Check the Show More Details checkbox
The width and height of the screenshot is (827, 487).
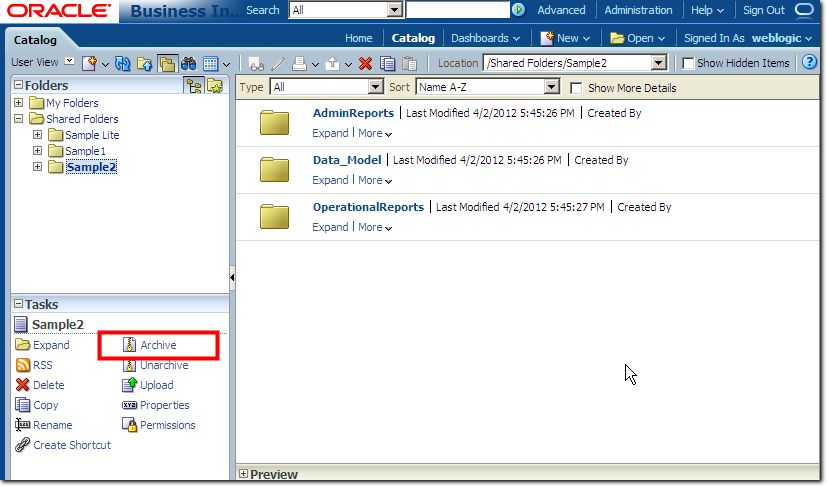pos(576,88)
